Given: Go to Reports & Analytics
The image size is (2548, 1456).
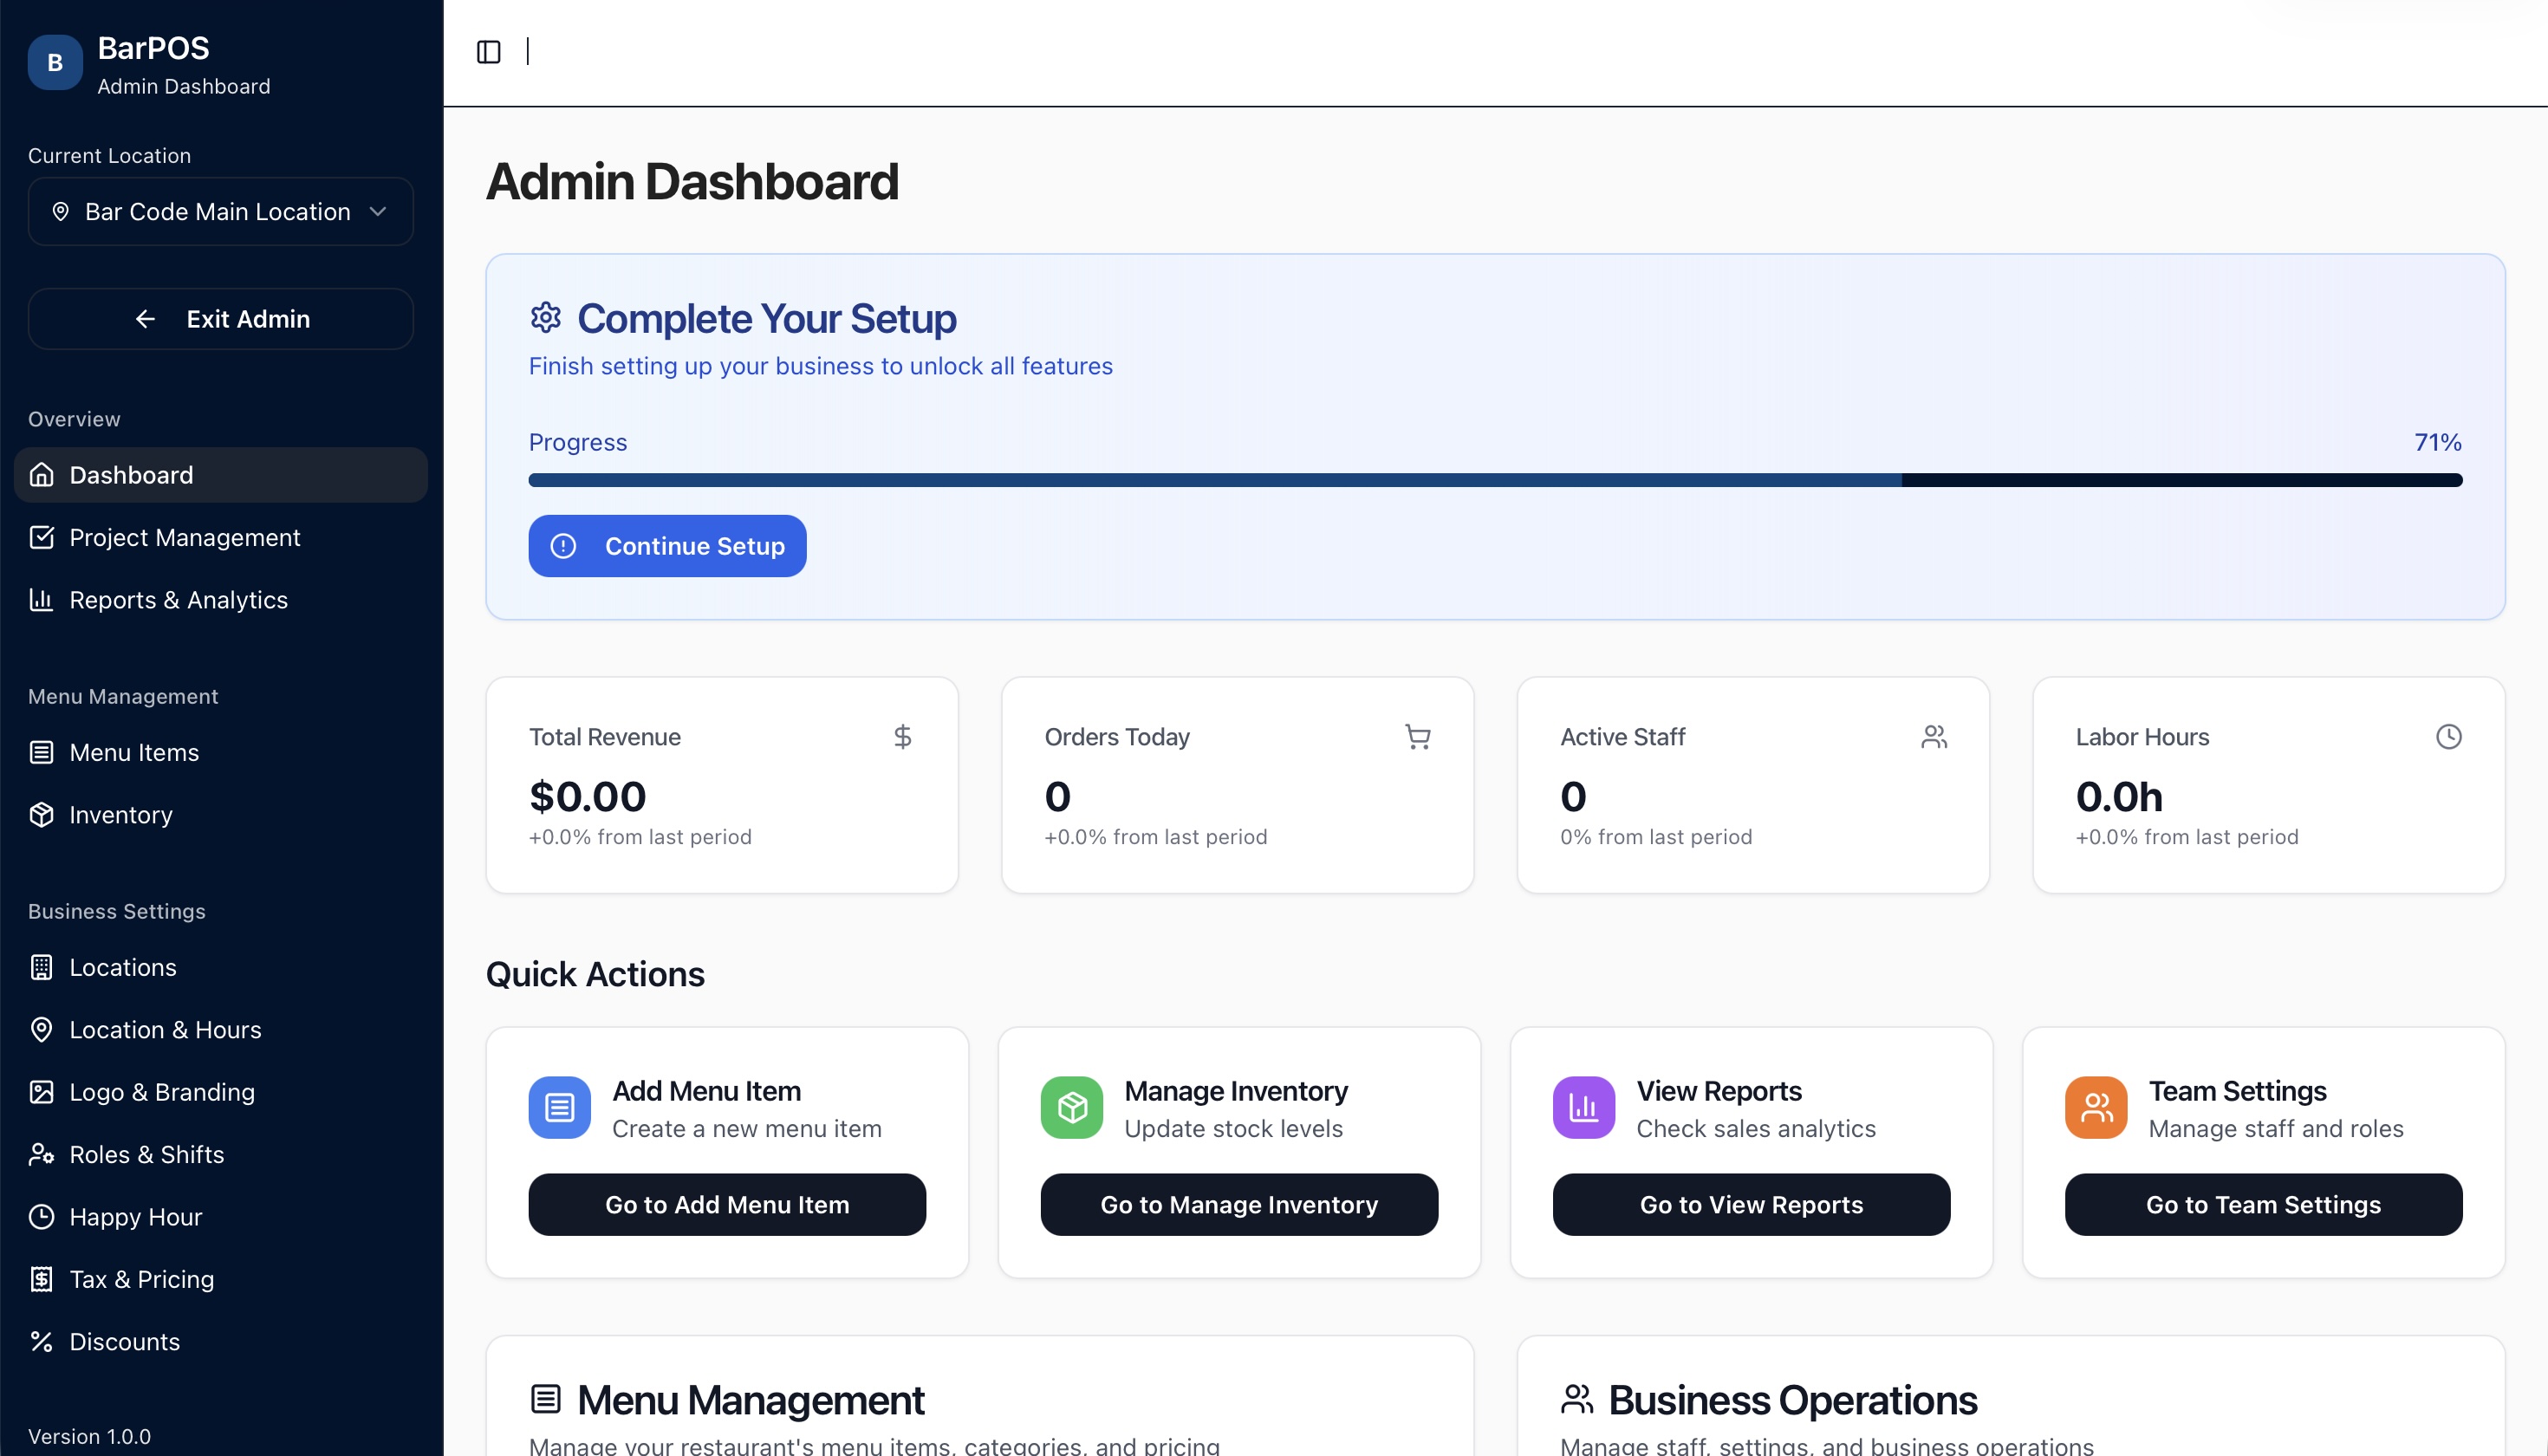Looking at the screenshot, I should coord(221,600).
